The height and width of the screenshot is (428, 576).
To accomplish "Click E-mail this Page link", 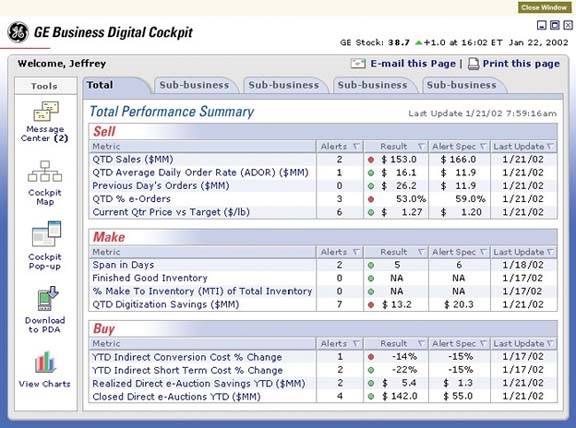I will (413, 64).
